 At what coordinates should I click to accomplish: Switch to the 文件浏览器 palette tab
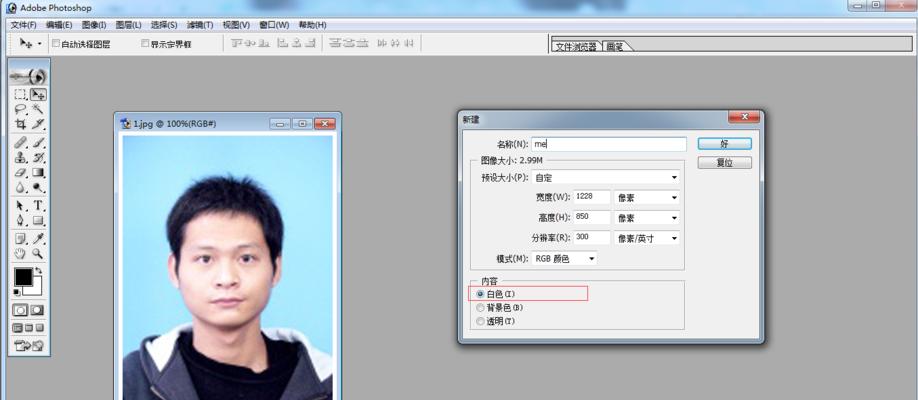576,46
